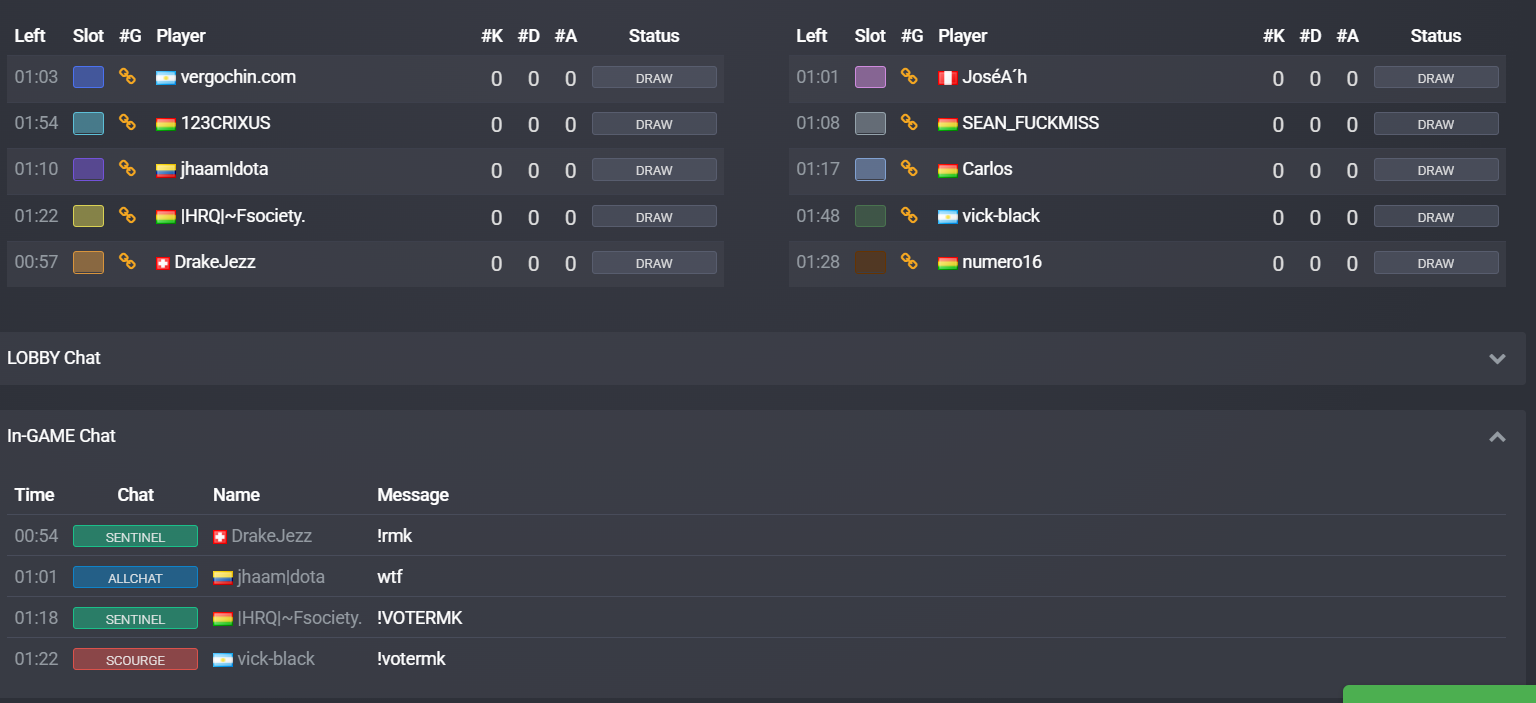The width and height of the screenshot is (1536, 703).
Task: Collapse the In-GAME Chat section chevron
Action: click(1497, 436)
